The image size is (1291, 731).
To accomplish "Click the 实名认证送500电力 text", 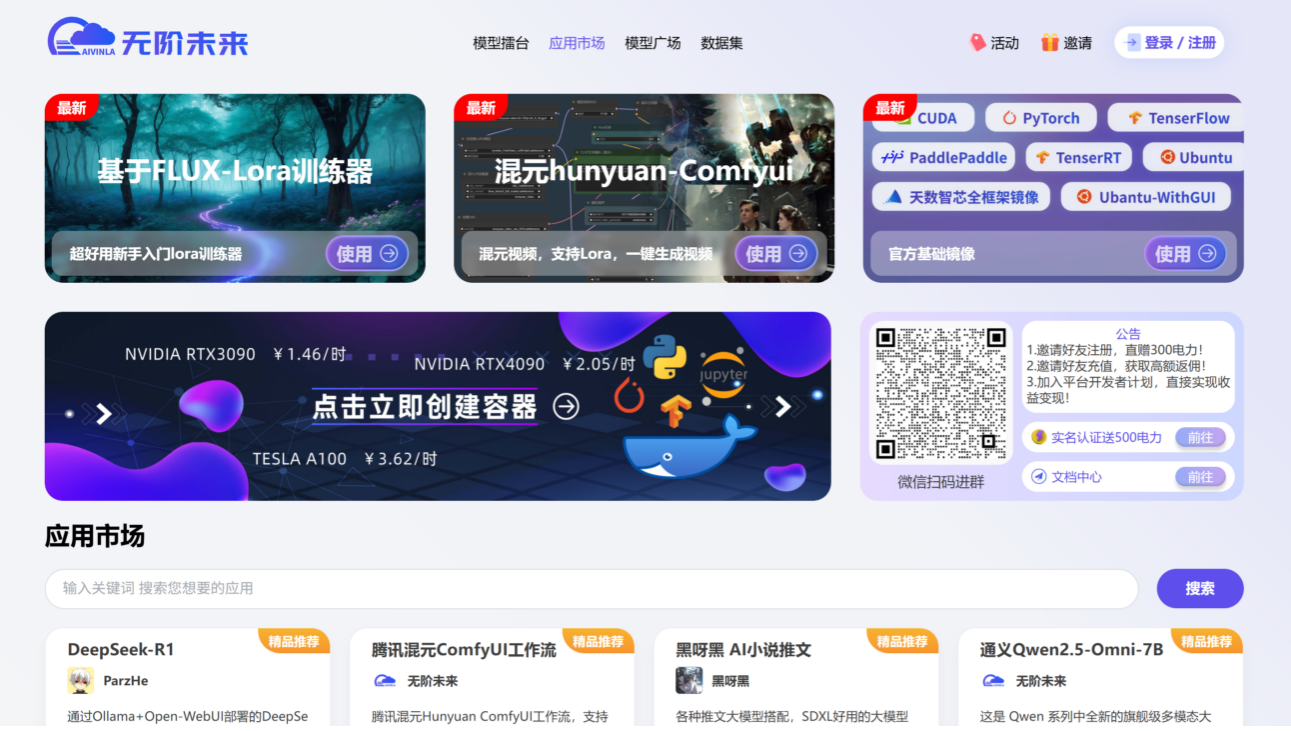I will point(1106,437).
